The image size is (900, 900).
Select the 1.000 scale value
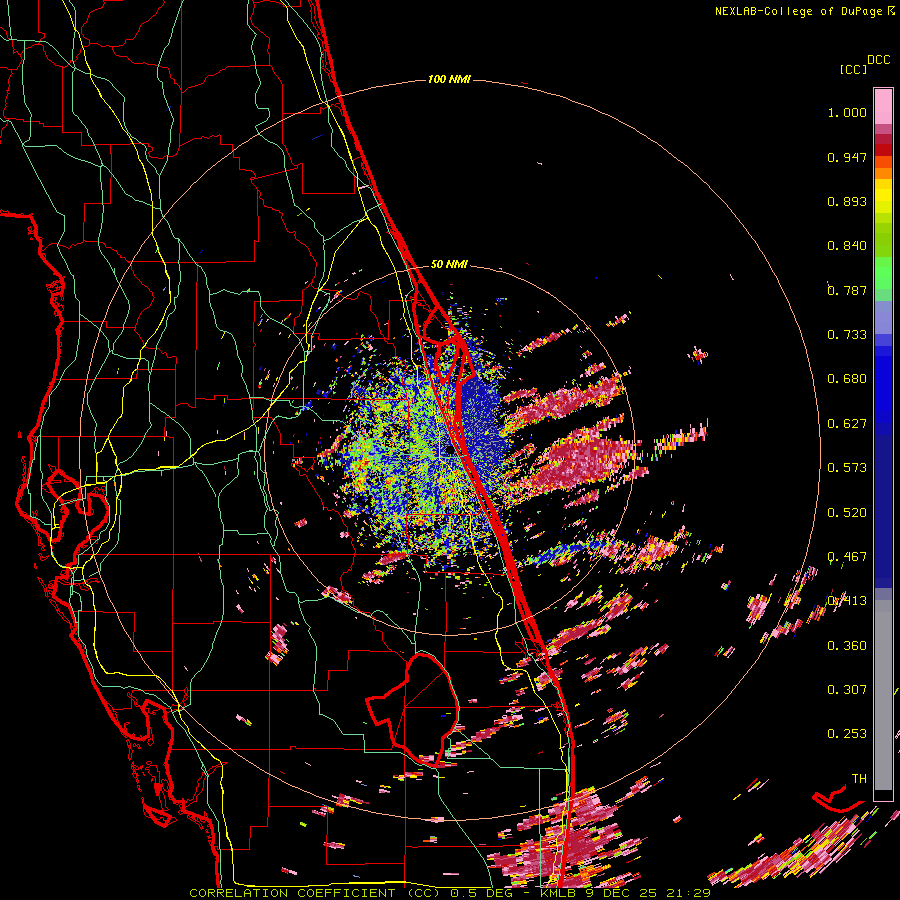[847, 112]
